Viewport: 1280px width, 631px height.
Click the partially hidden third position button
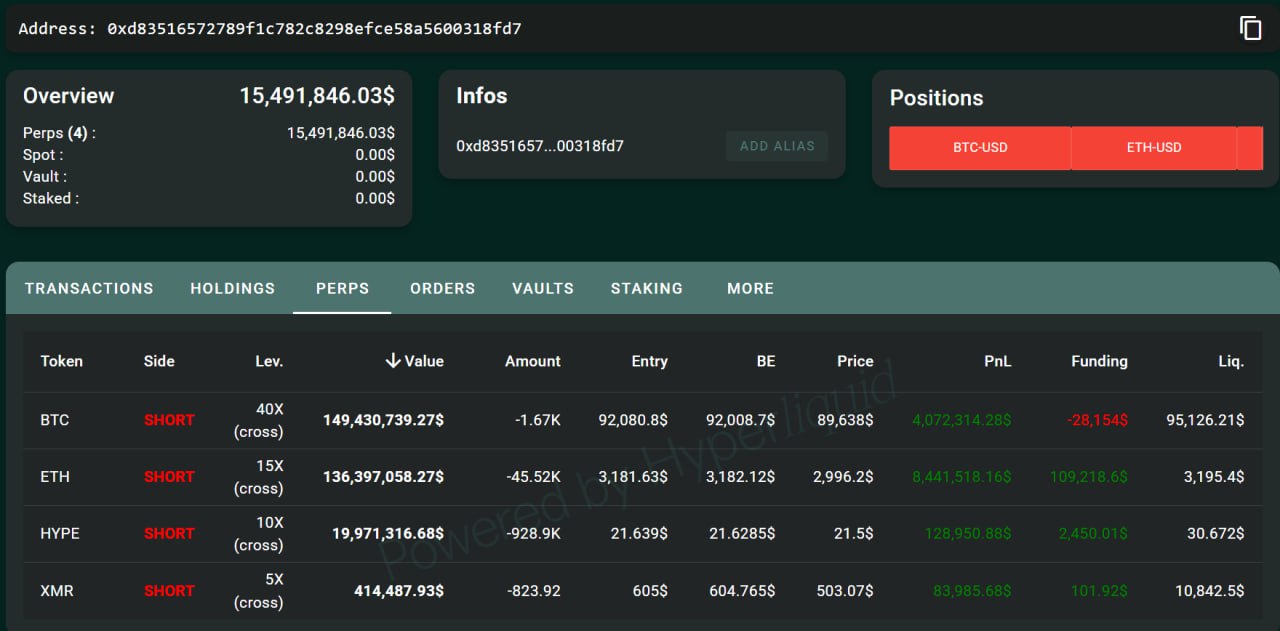1250,148
